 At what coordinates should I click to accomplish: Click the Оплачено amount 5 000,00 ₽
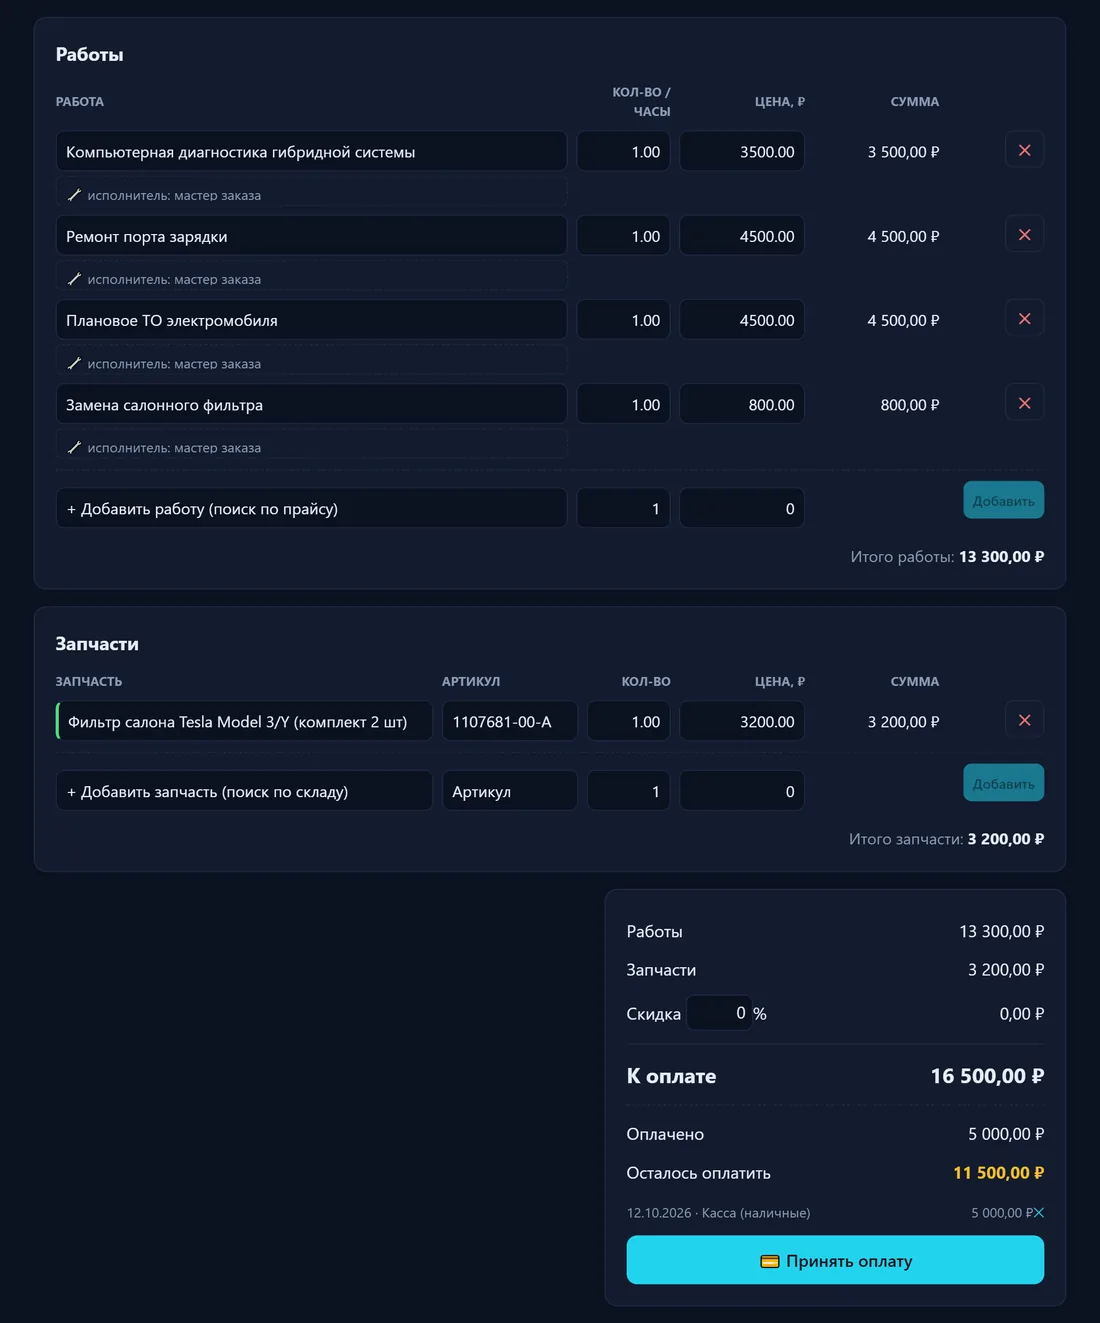[x=1006, y=1134]
